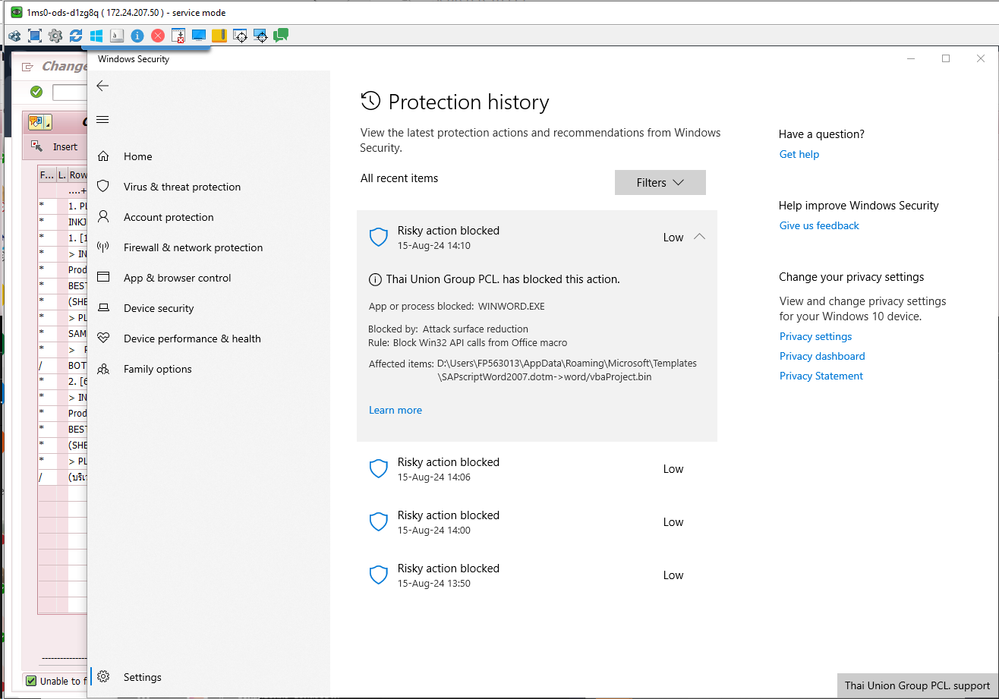Click the hamburger menu in Windows Security
Image resolution: width=999 pixels, height=699 pixels.
103,120
